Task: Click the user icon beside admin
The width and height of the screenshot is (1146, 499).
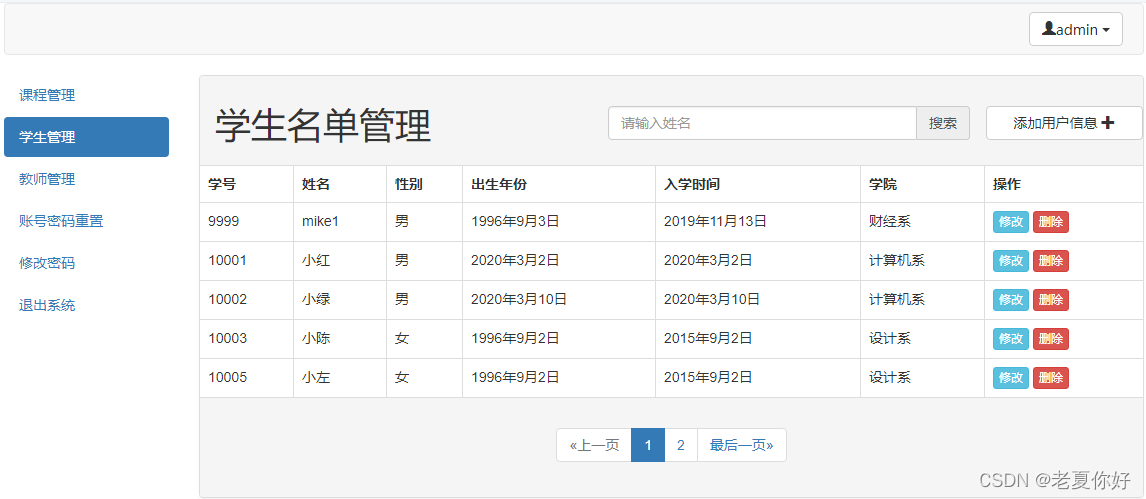Action: 1049,28
